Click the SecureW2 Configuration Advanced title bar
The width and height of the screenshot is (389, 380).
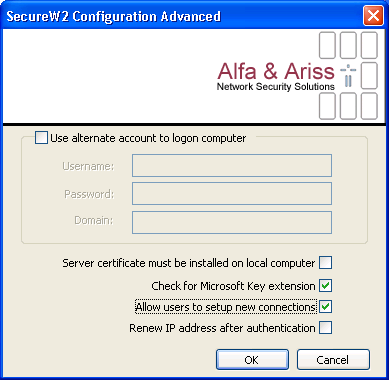(182, 16)
